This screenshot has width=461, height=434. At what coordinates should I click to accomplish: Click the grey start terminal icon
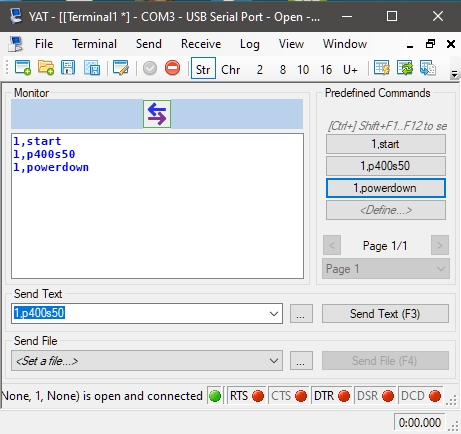coord(150,68)
